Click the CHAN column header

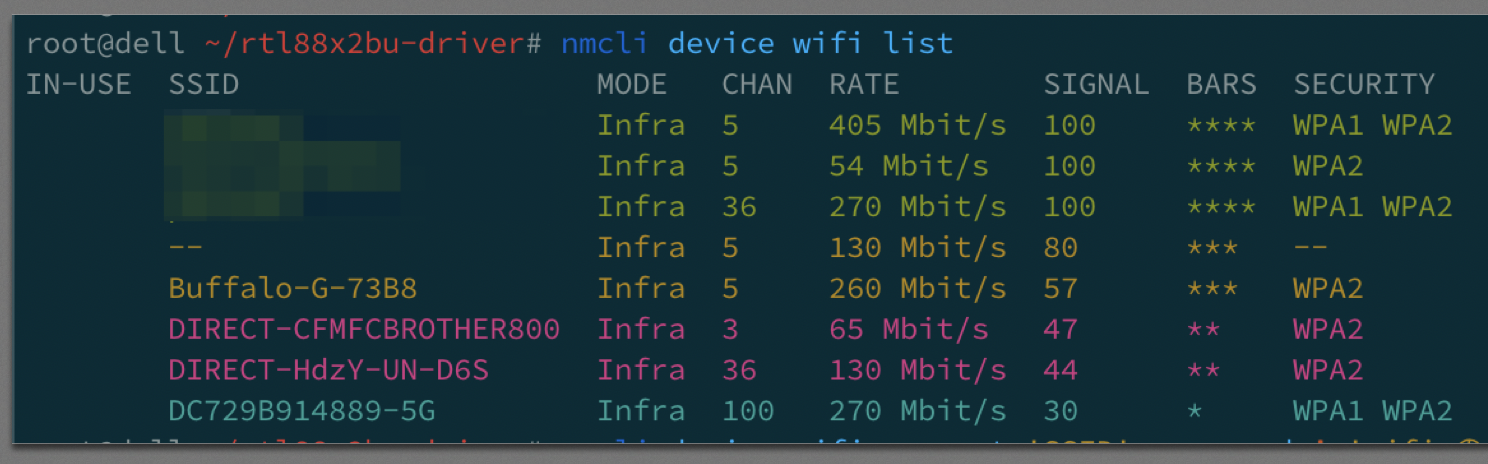(x=757, y=84)
